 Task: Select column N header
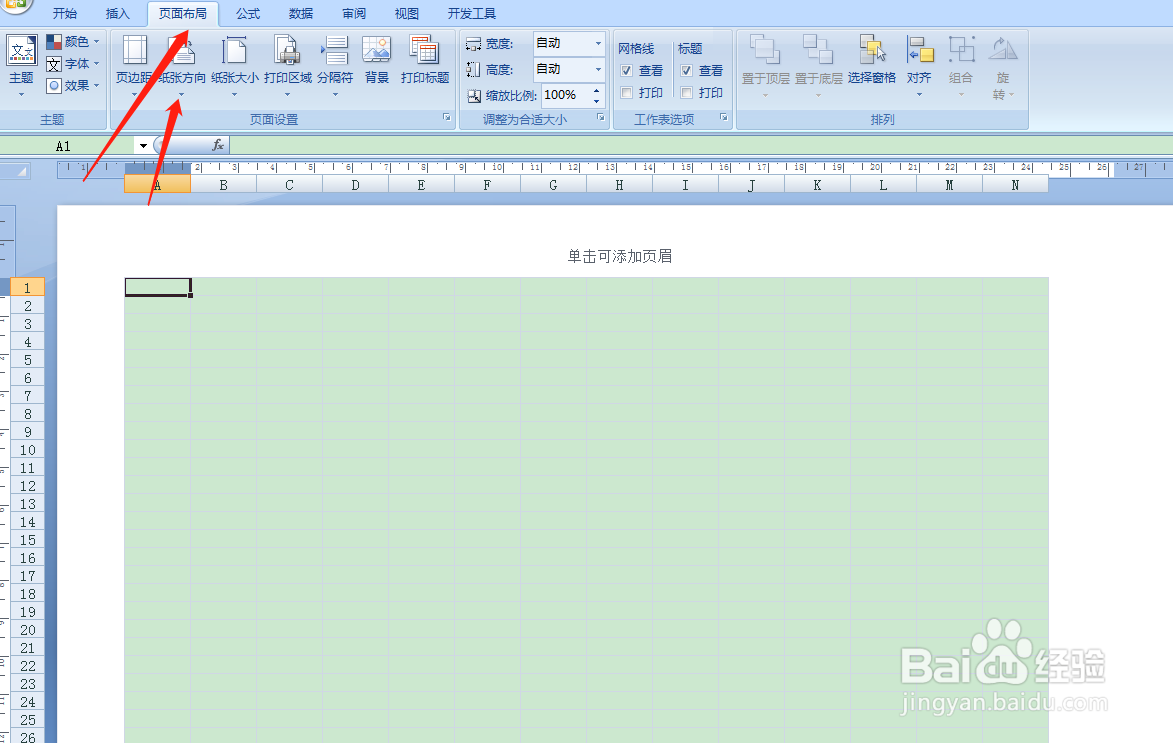(x=1015, y=185)
